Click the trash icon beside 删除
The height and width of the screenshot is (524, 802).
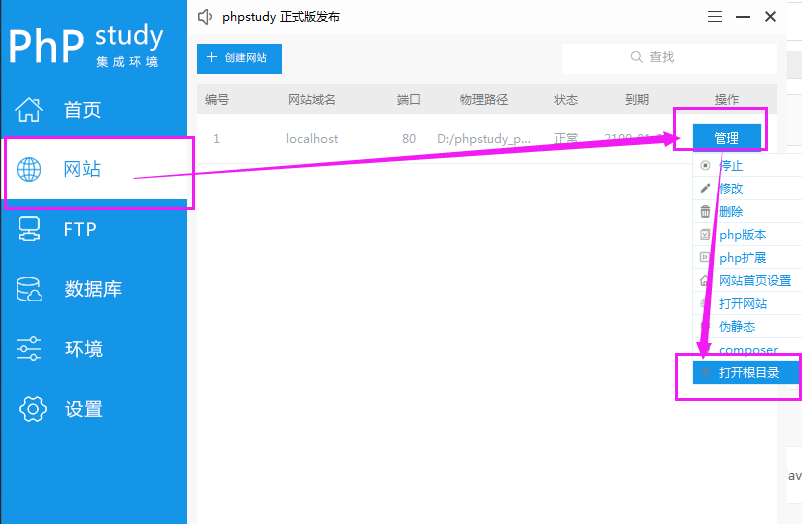pyautogui.click(x=705, y=211)
